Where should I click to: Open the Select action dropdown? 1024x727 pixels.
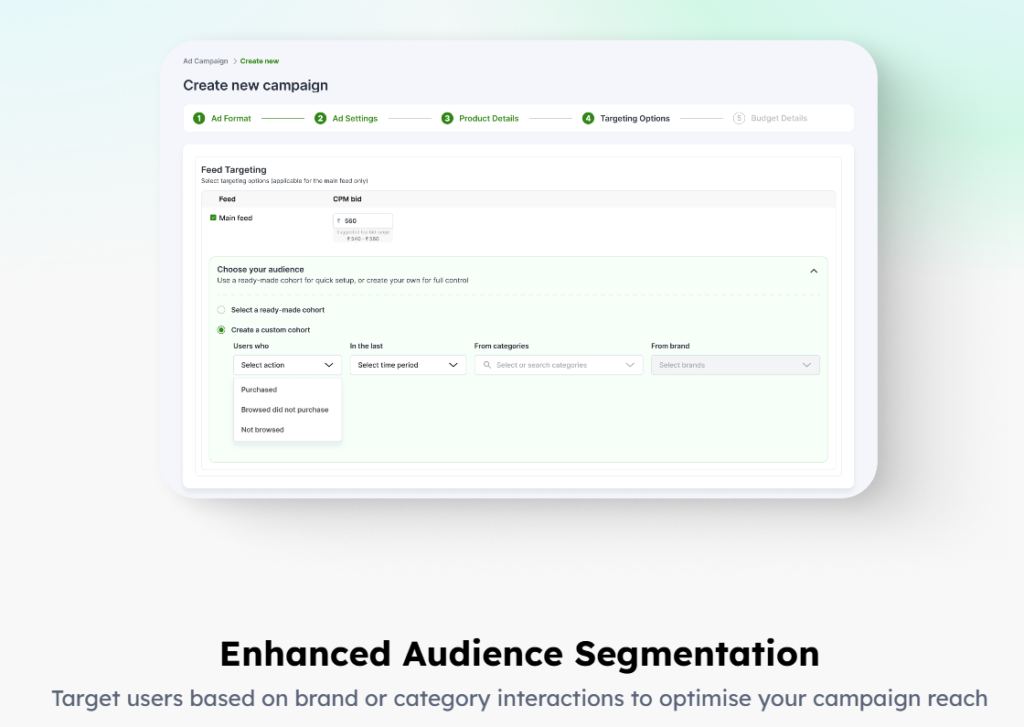287,366
